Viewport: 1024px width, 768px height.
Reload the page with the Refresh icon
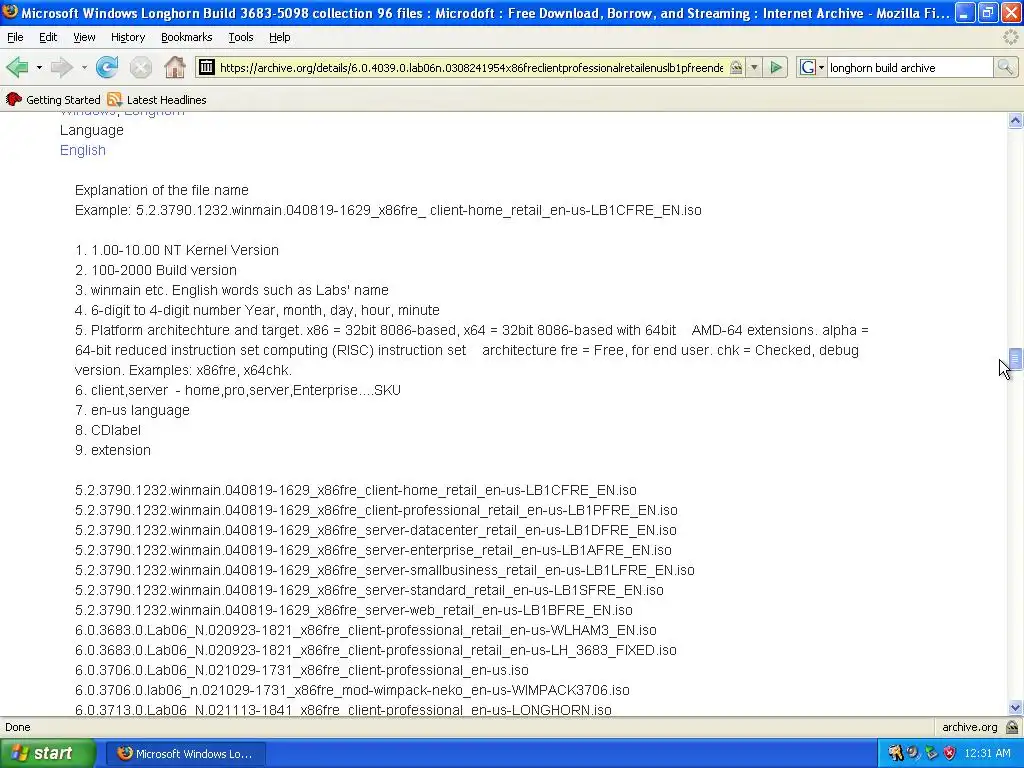click(x=107, y=67)
